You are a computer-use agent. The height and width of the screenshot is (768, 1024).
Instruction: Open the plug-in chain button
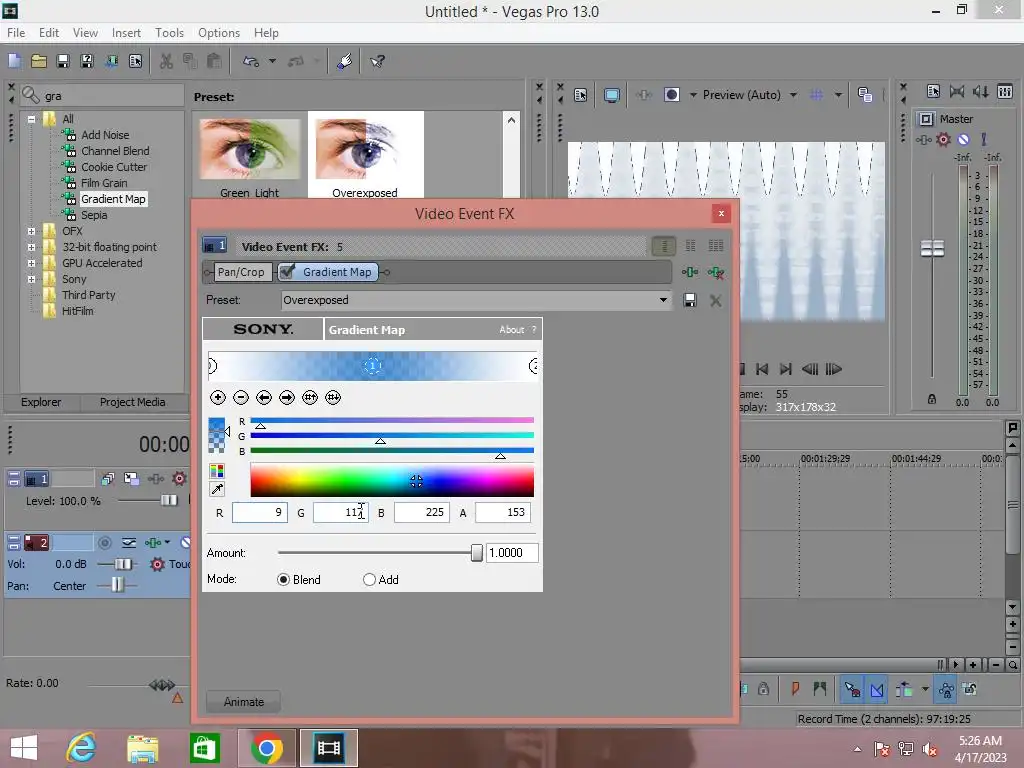690,272
